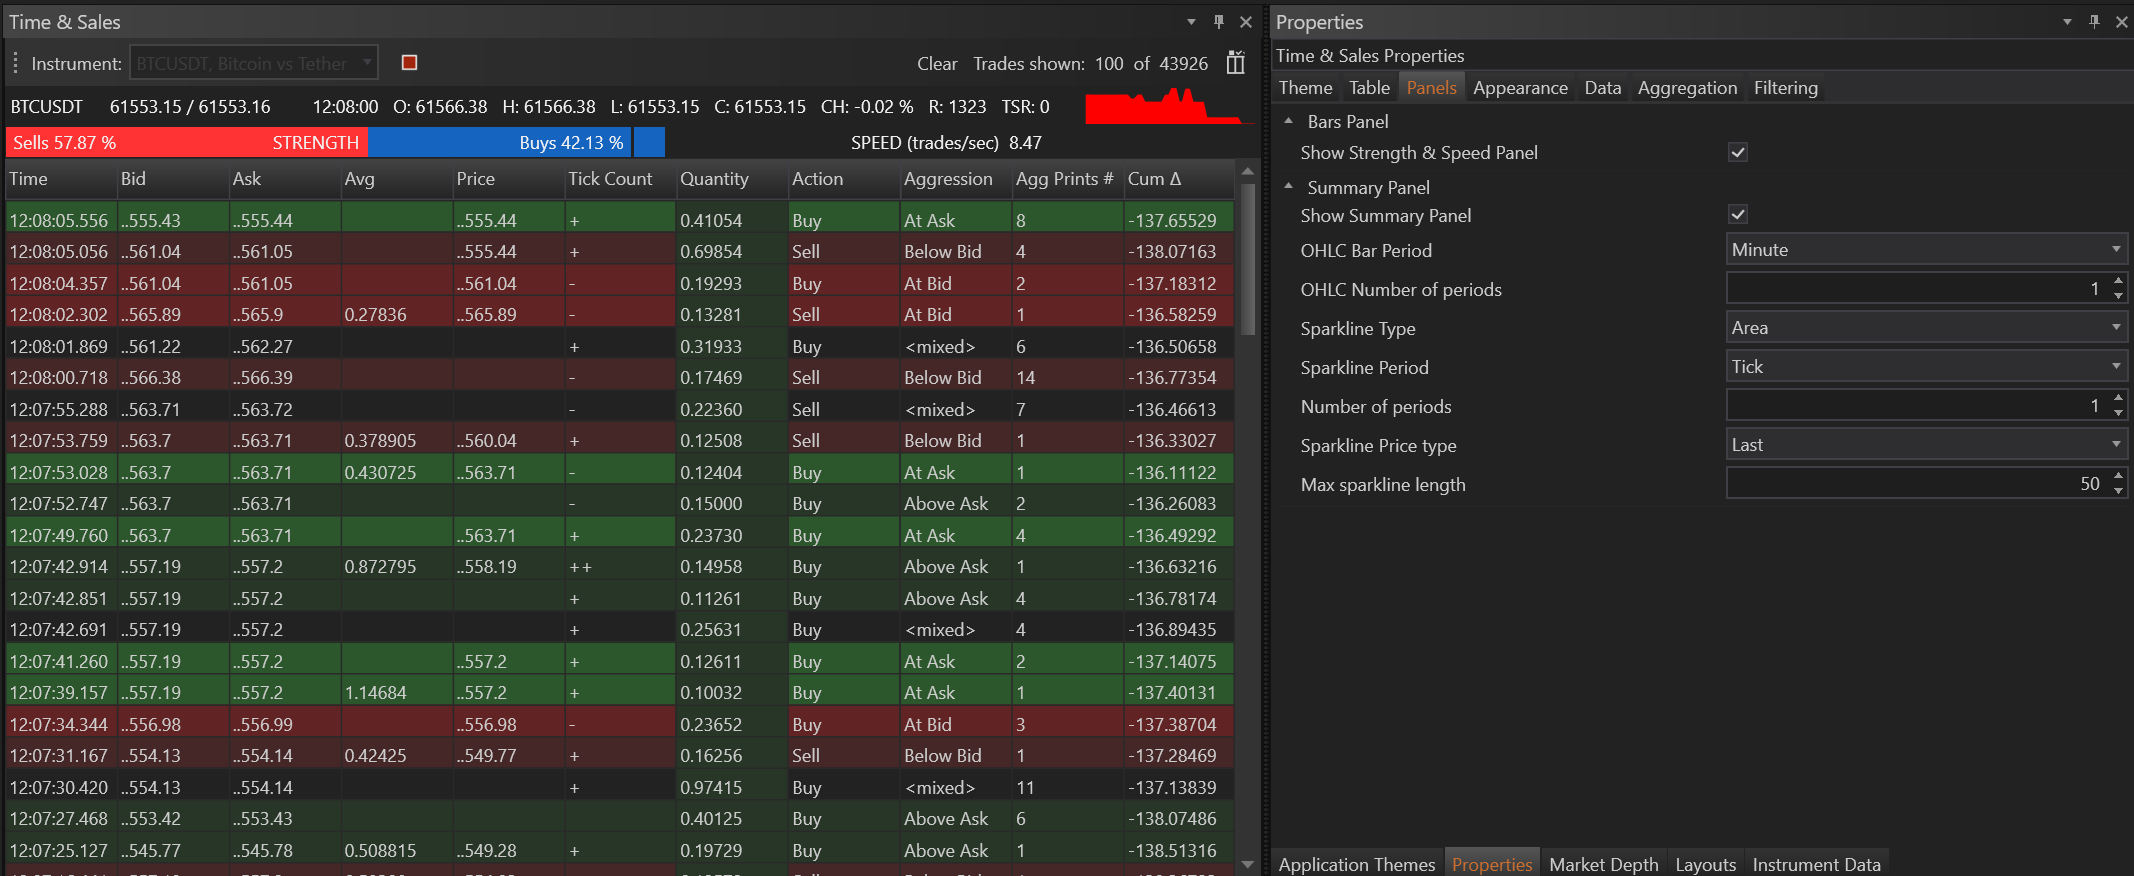This screenshot has height=876, width=2134.
Task: Open the Sparkline Type dropdown showing Area
Action: click(x=2115, y=328)
